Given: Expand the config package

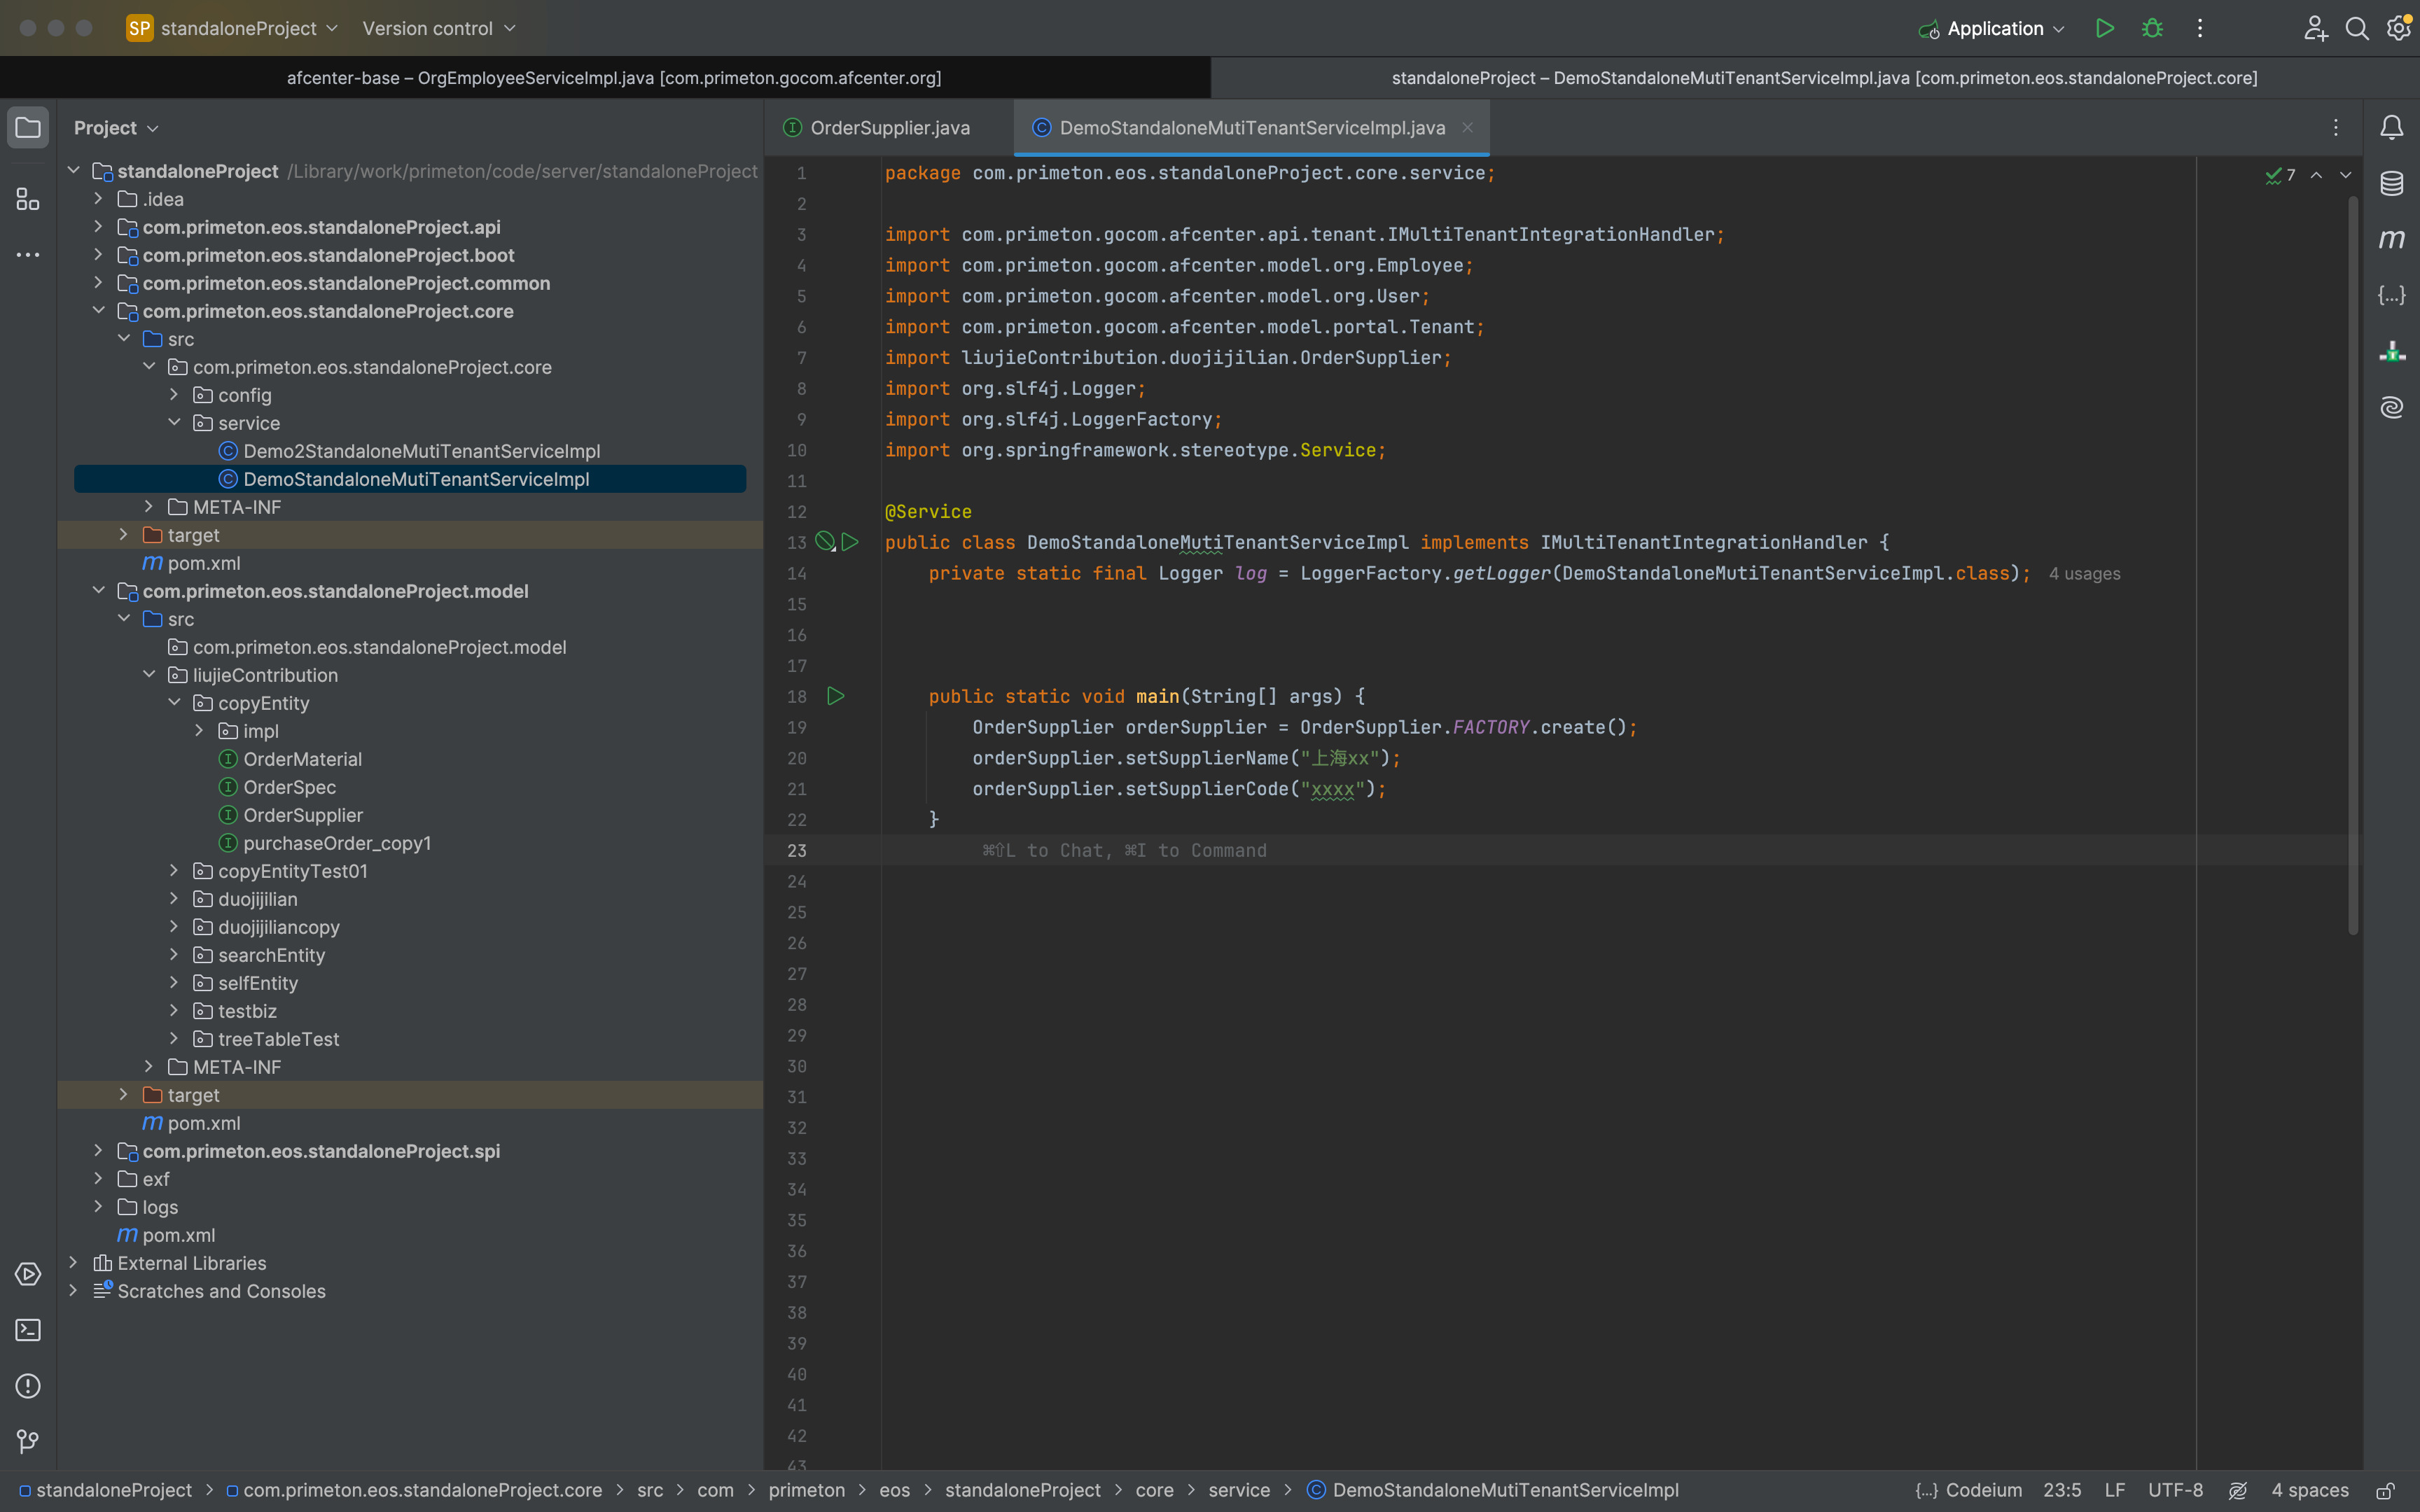Looking at the screenshot, I should [x=174, y=395].
